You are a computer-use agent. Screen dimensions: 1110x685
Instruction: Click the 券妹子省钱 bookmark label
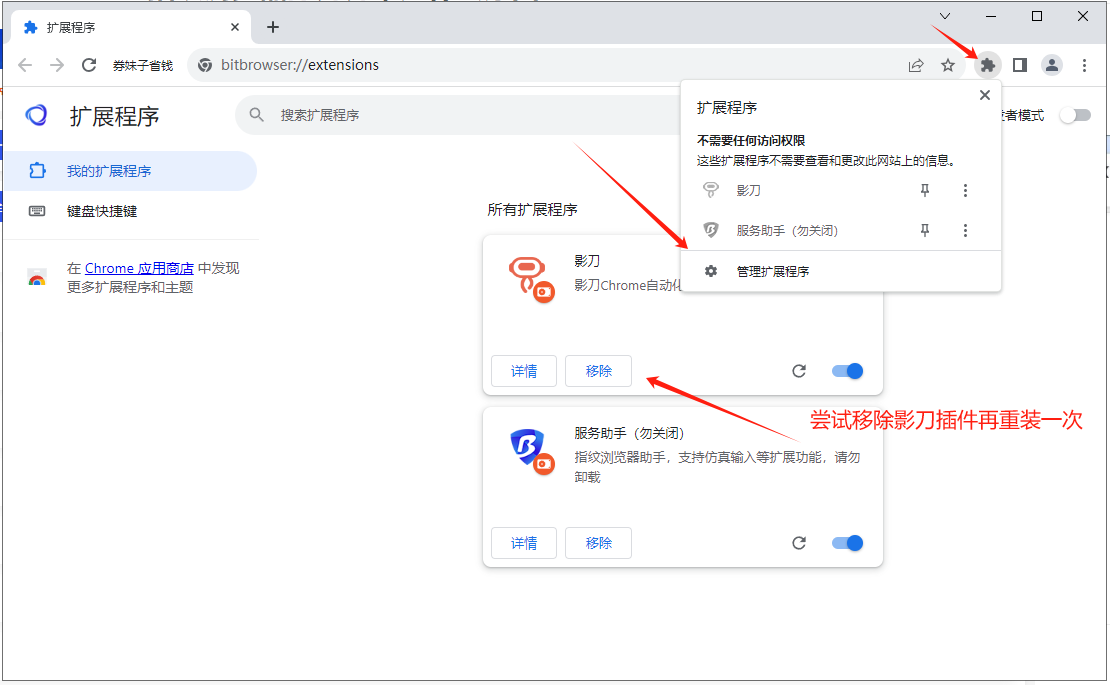click(142, 65)
